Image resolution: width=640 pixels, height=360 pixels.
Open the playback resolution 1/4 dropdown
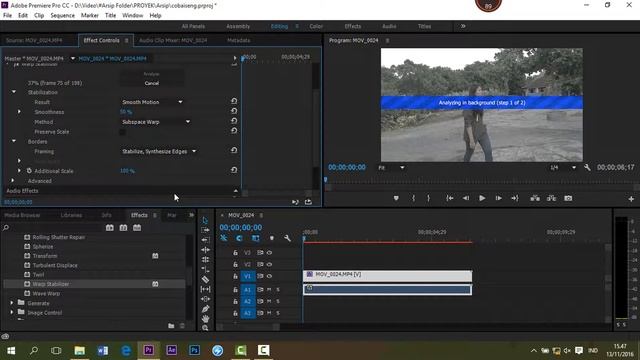pos(562,168)
